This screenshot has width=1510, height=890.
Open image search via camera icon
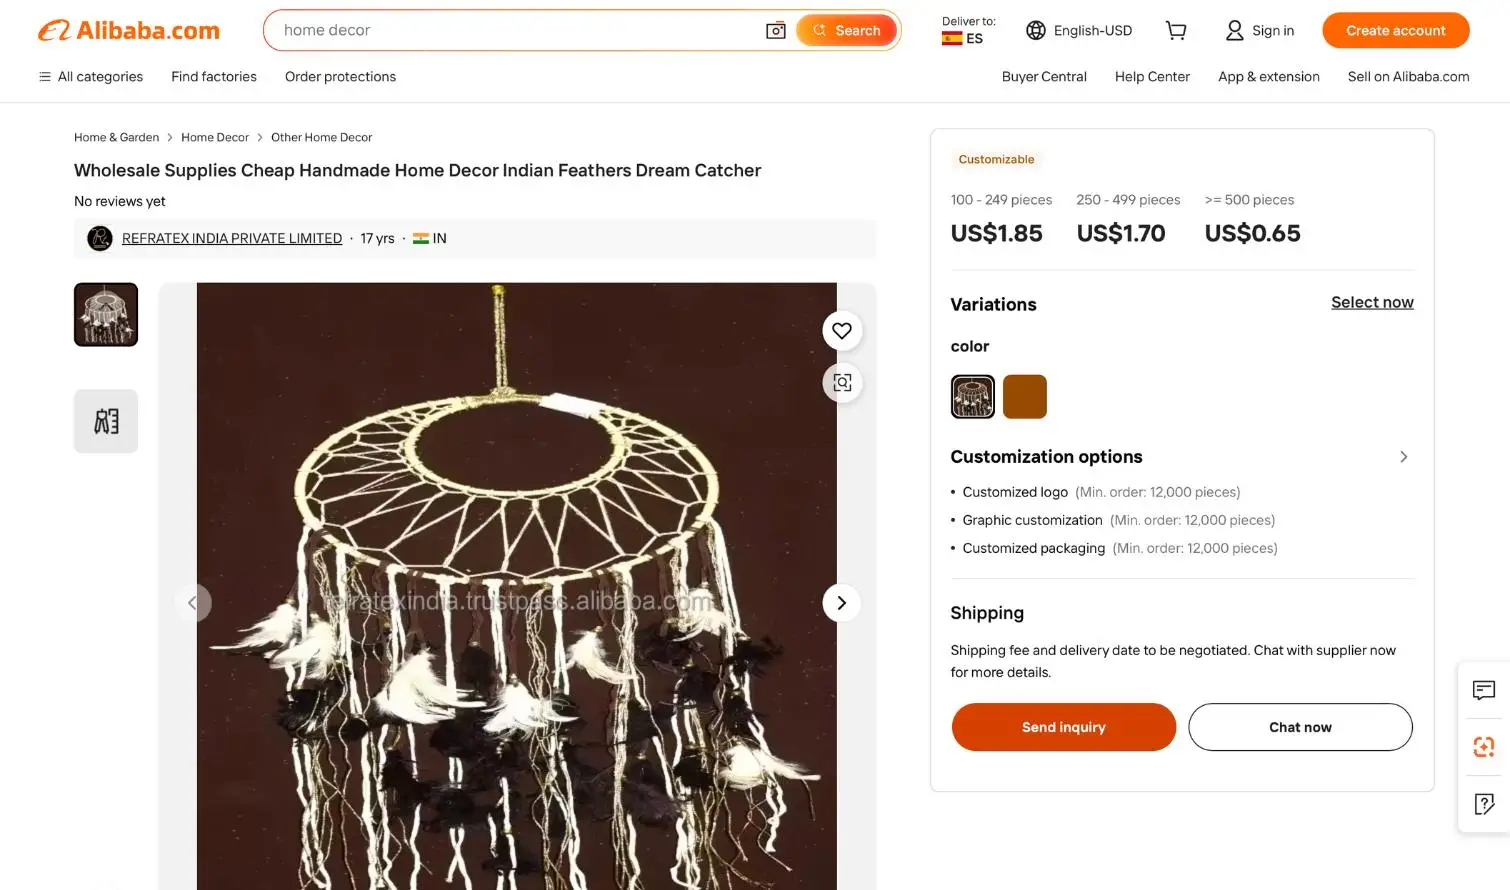pos(776,30)
